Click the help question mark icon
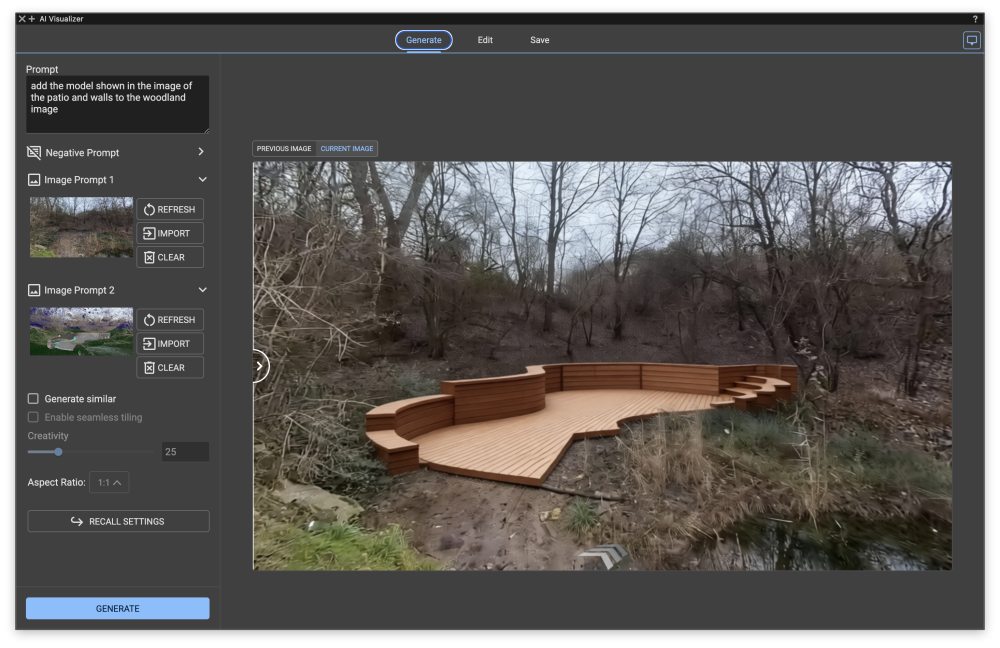Screen dimensions: 1000x648 tap(975, 19)
